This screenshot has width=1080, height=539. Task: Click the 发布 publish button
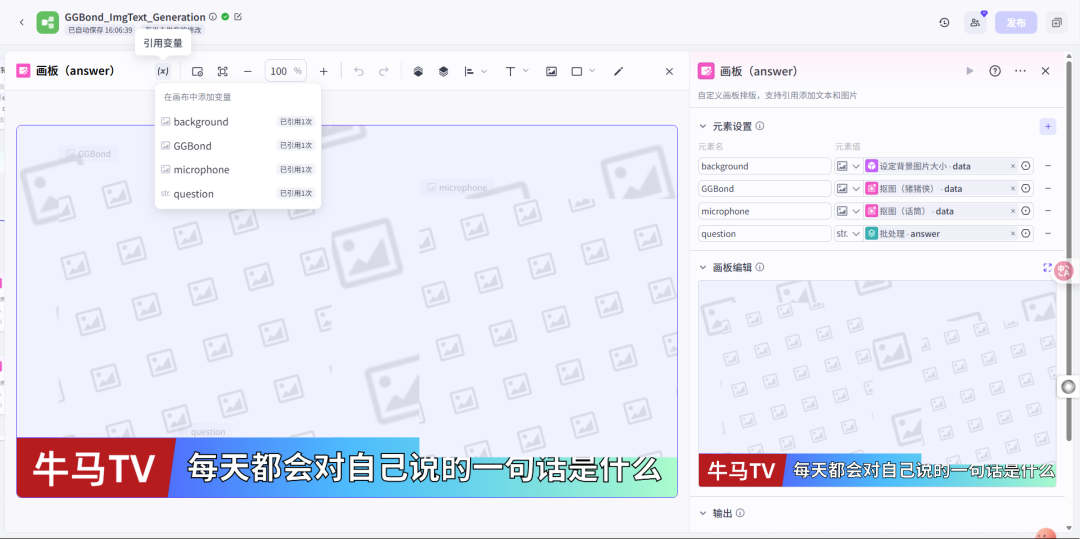tap(1015, 22)
